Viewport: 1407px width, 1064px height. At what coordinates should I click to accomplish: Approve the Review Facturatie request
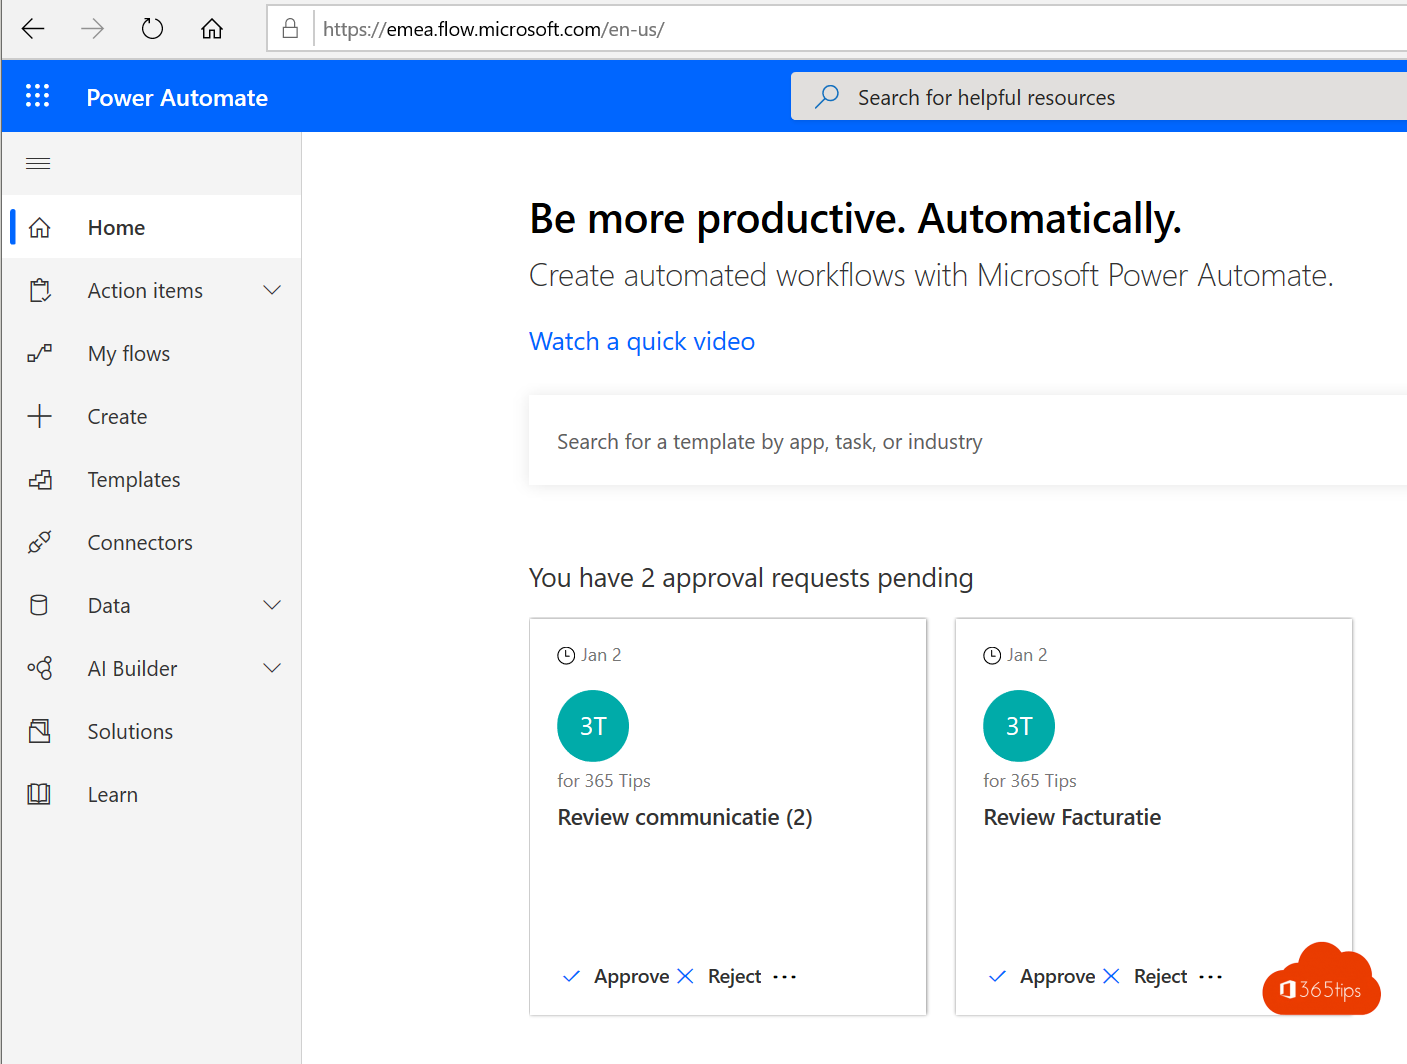coord(1043,977)
